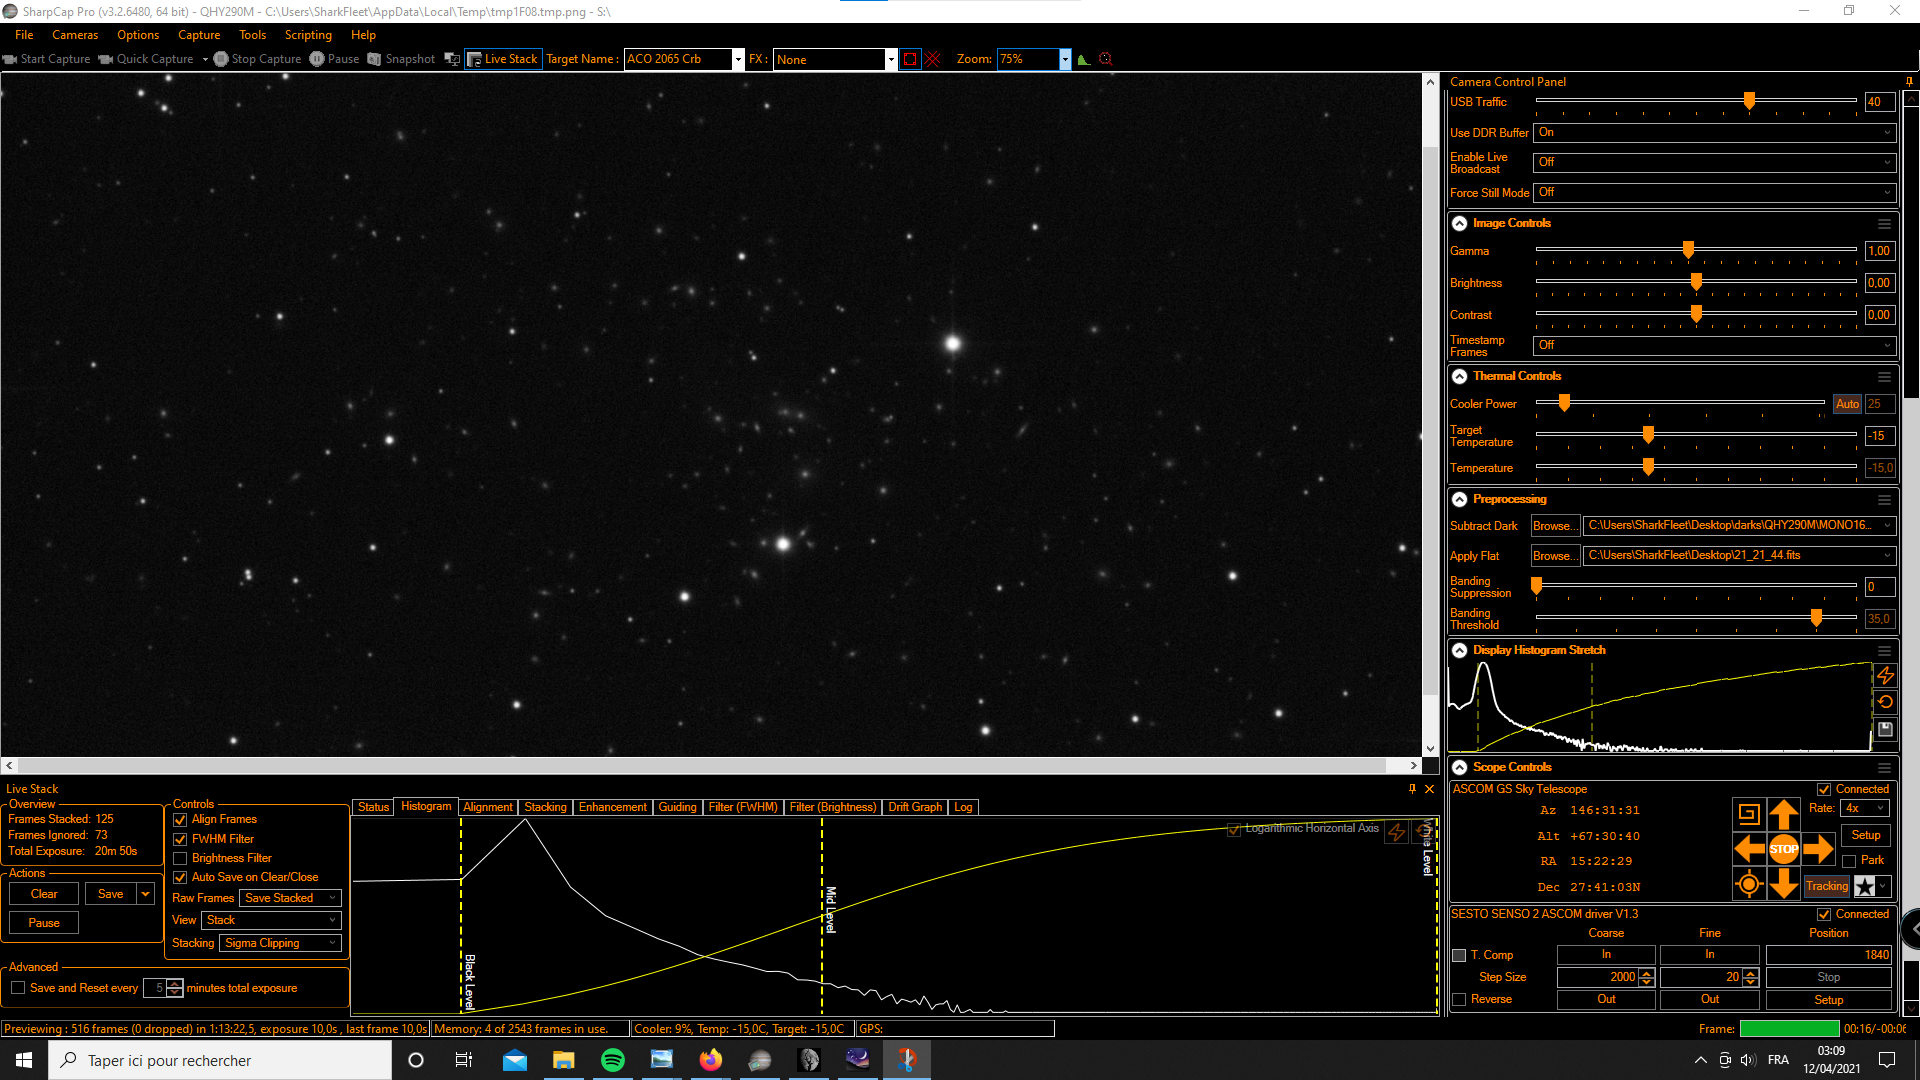The width and height of the screenshot is (1920, 1080).
Task: Click the Clear button in Live Stack Actions
Action: click(x=44, y=894)
